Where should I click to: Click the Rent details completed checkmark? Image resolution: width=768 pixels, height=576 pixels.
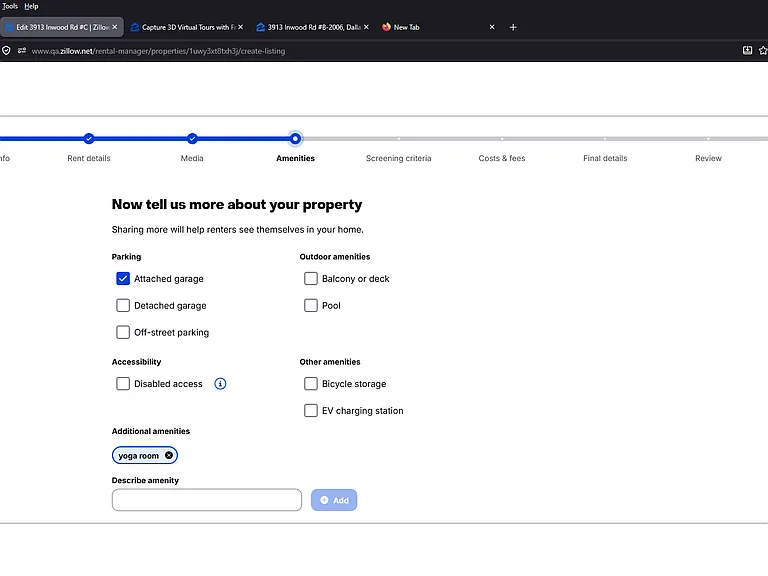coord(89,139)
